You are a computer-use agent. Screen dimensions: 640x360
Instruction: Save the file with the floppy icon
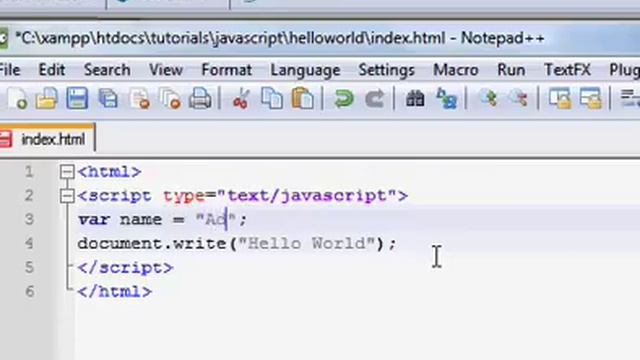coord(77,98)
